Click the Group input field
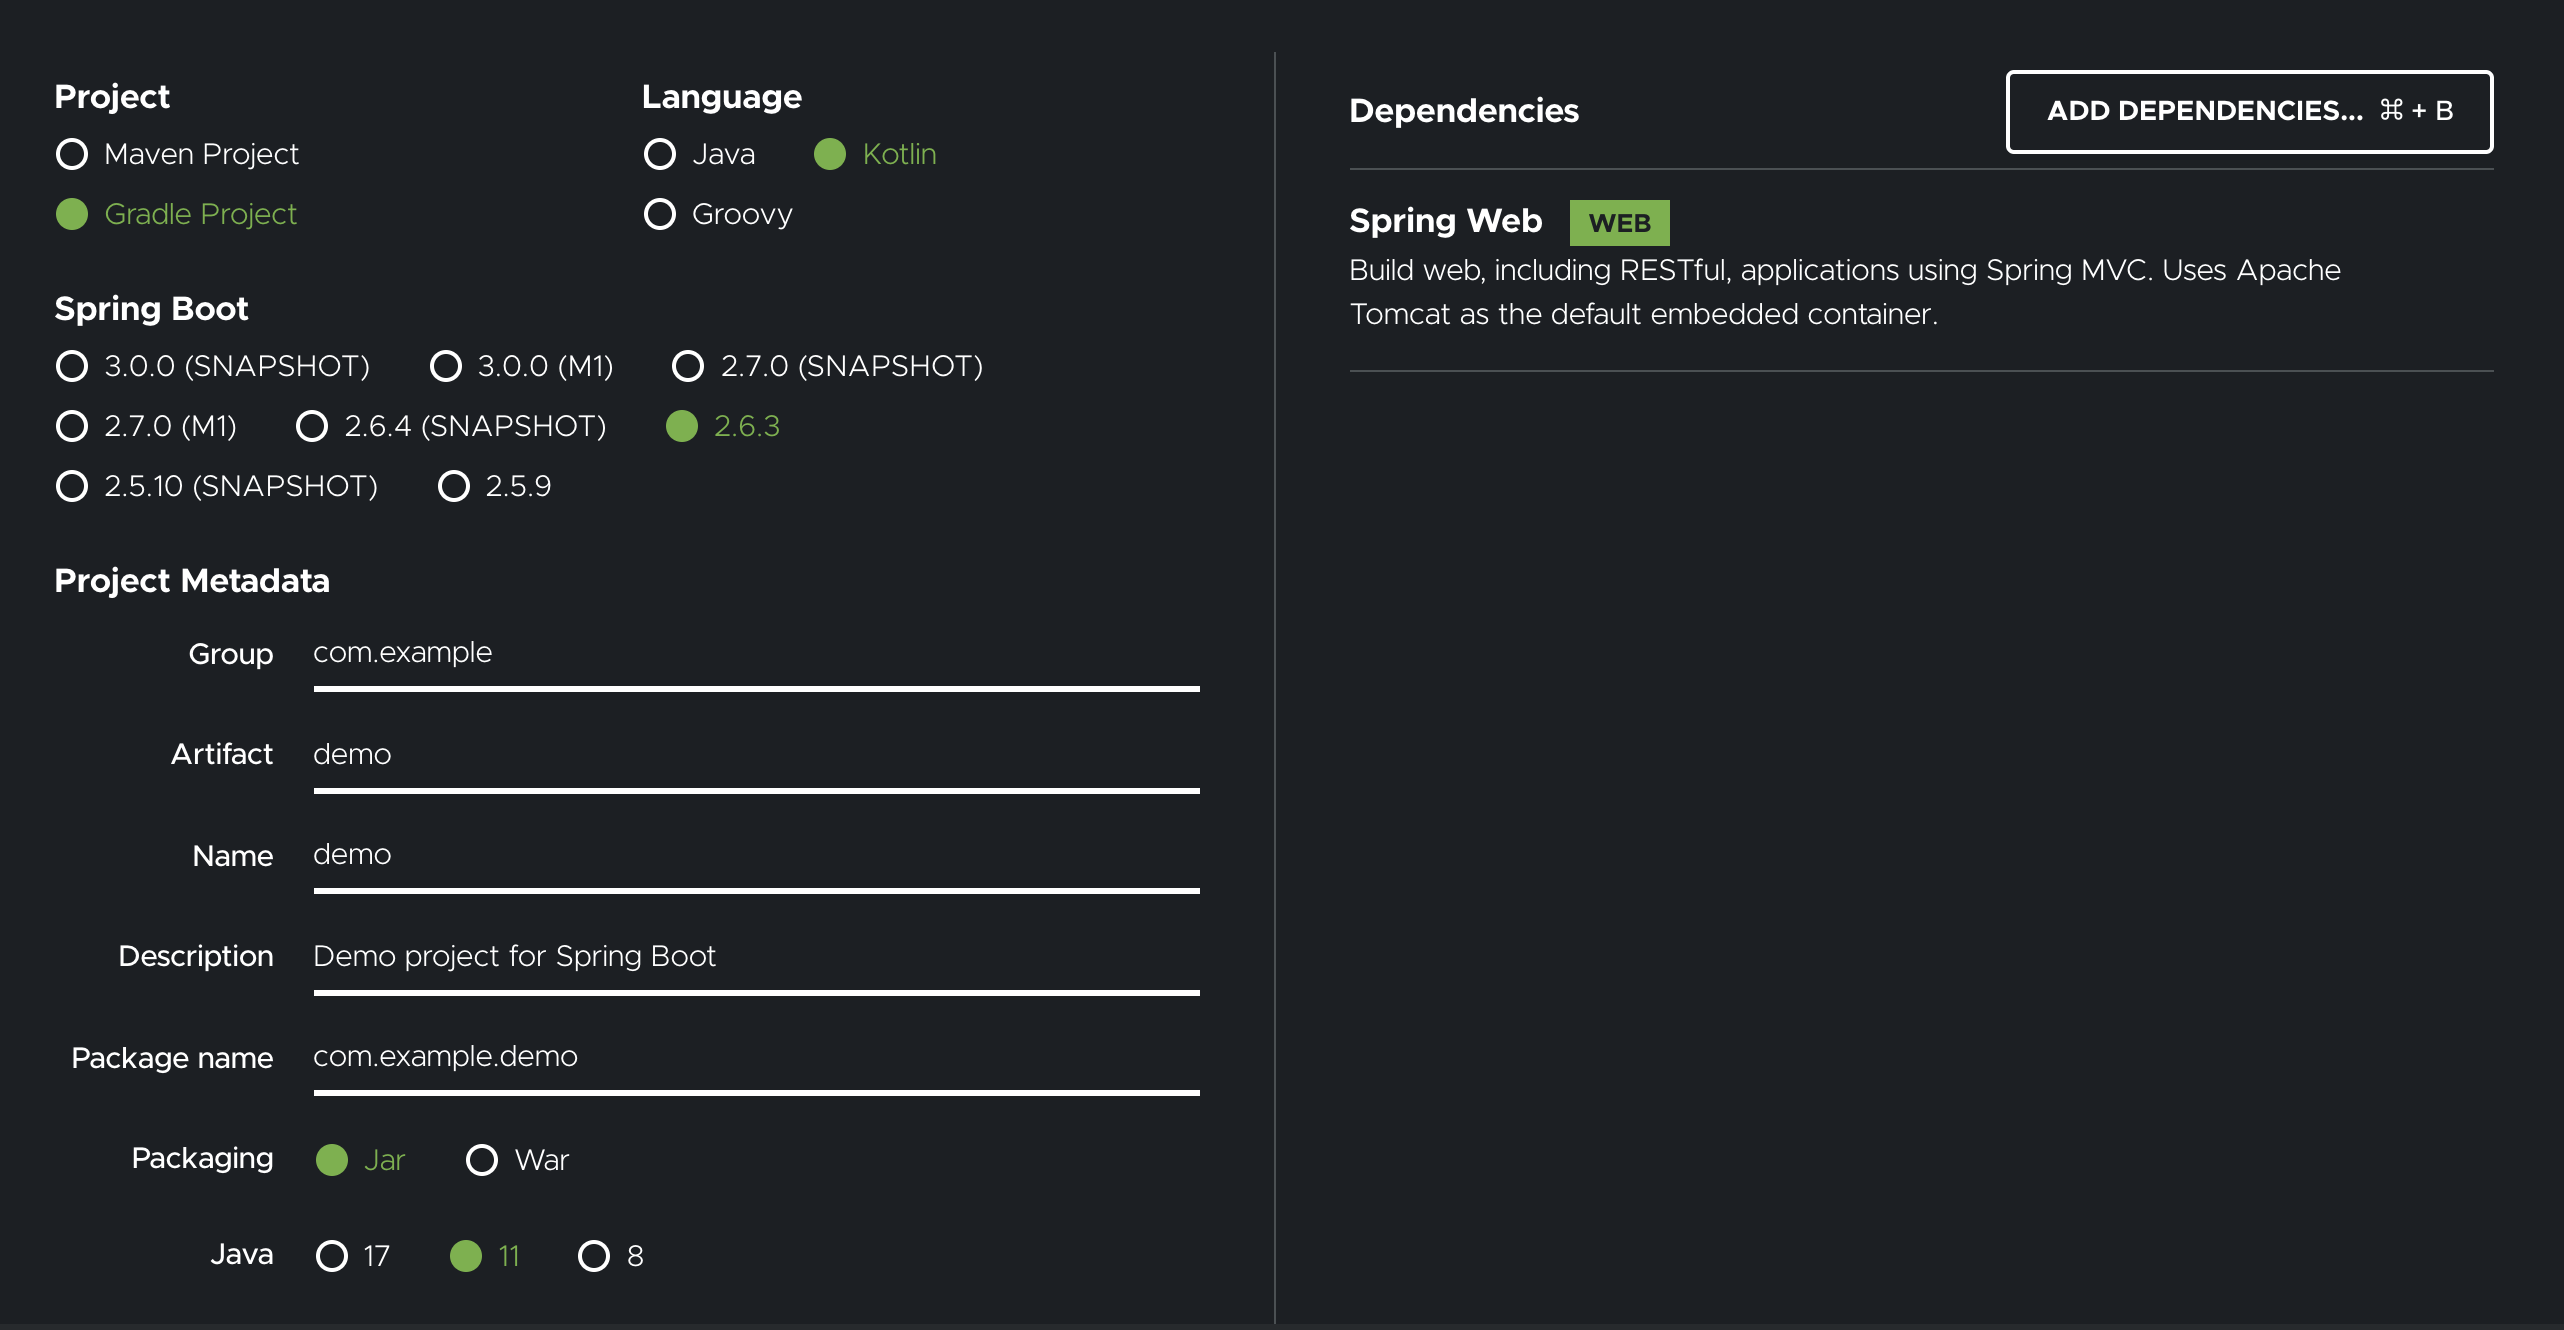The width and height of the screenshot is (2564, 1330). click(756, 654)
